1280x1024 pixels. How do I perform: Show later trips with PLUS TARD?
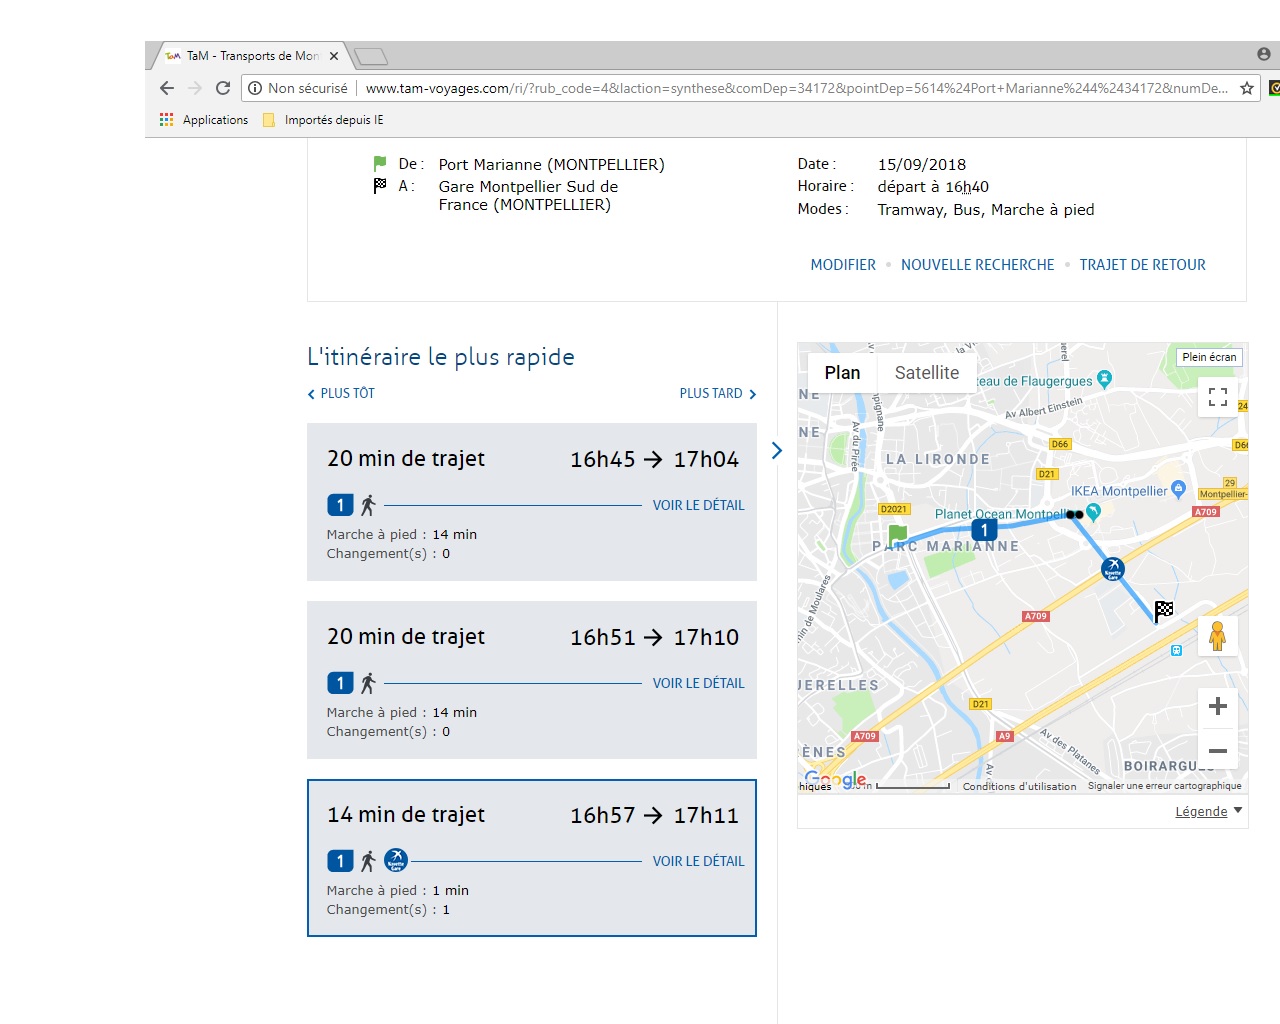[717, 394]
